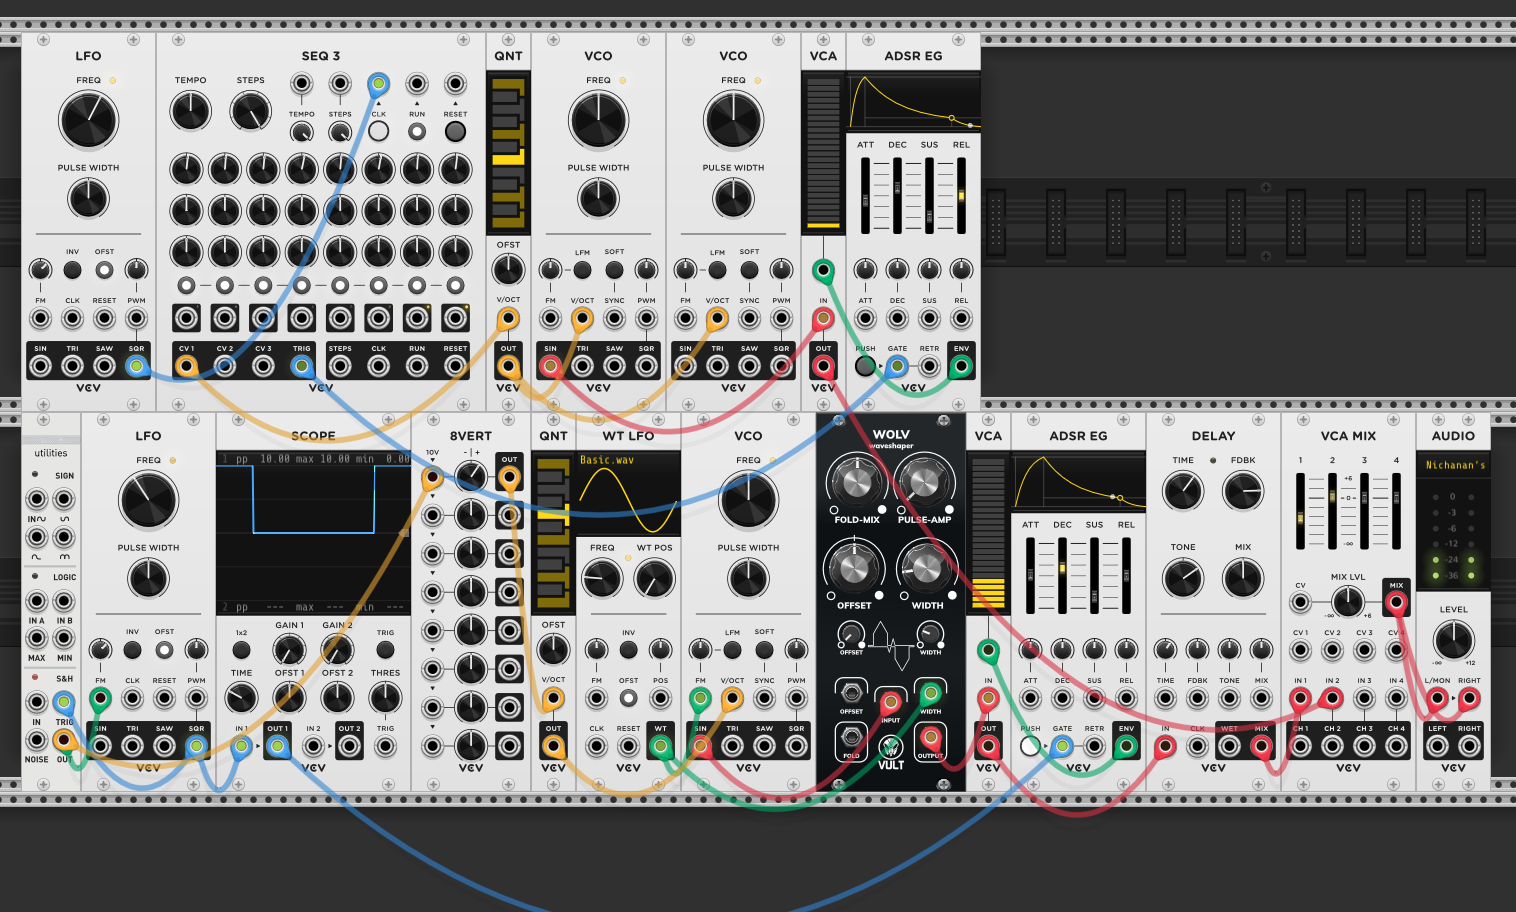The width and height of the screenshot is (1516, 912).
Task: Click channel 1 fader on VCA MIX
Action: (1300, 511)
